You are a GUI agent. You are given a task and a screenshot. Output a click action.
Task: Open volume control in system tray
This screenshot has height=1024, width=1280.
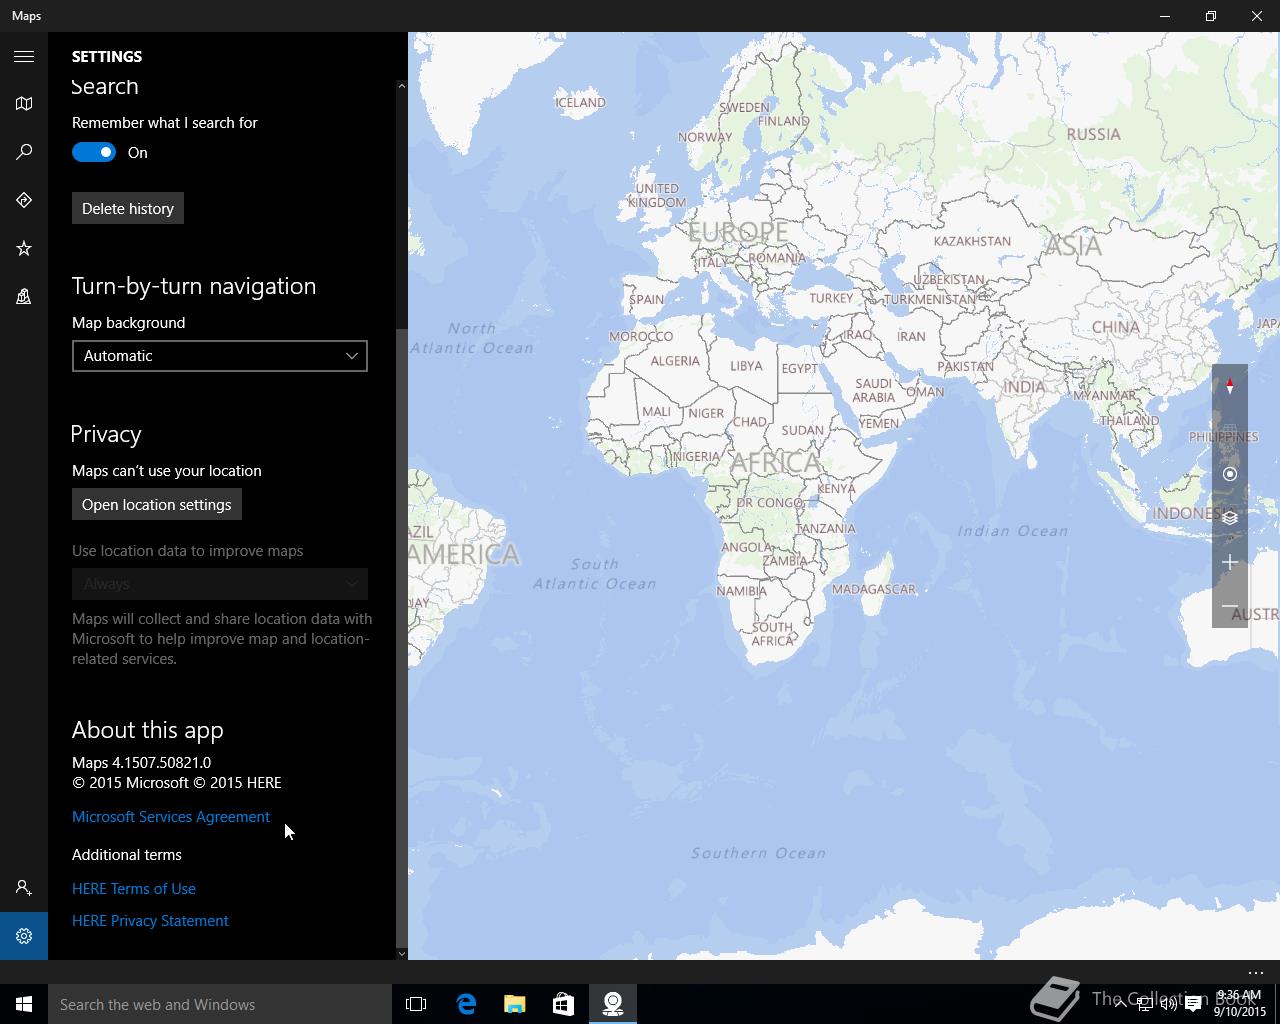point(1168,1004)
